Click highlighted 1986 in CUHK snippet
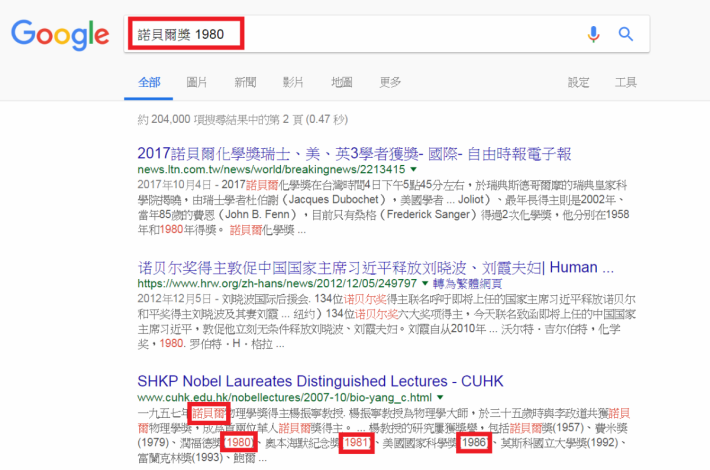This screenshot has width=710, height=470. [474, 442]
